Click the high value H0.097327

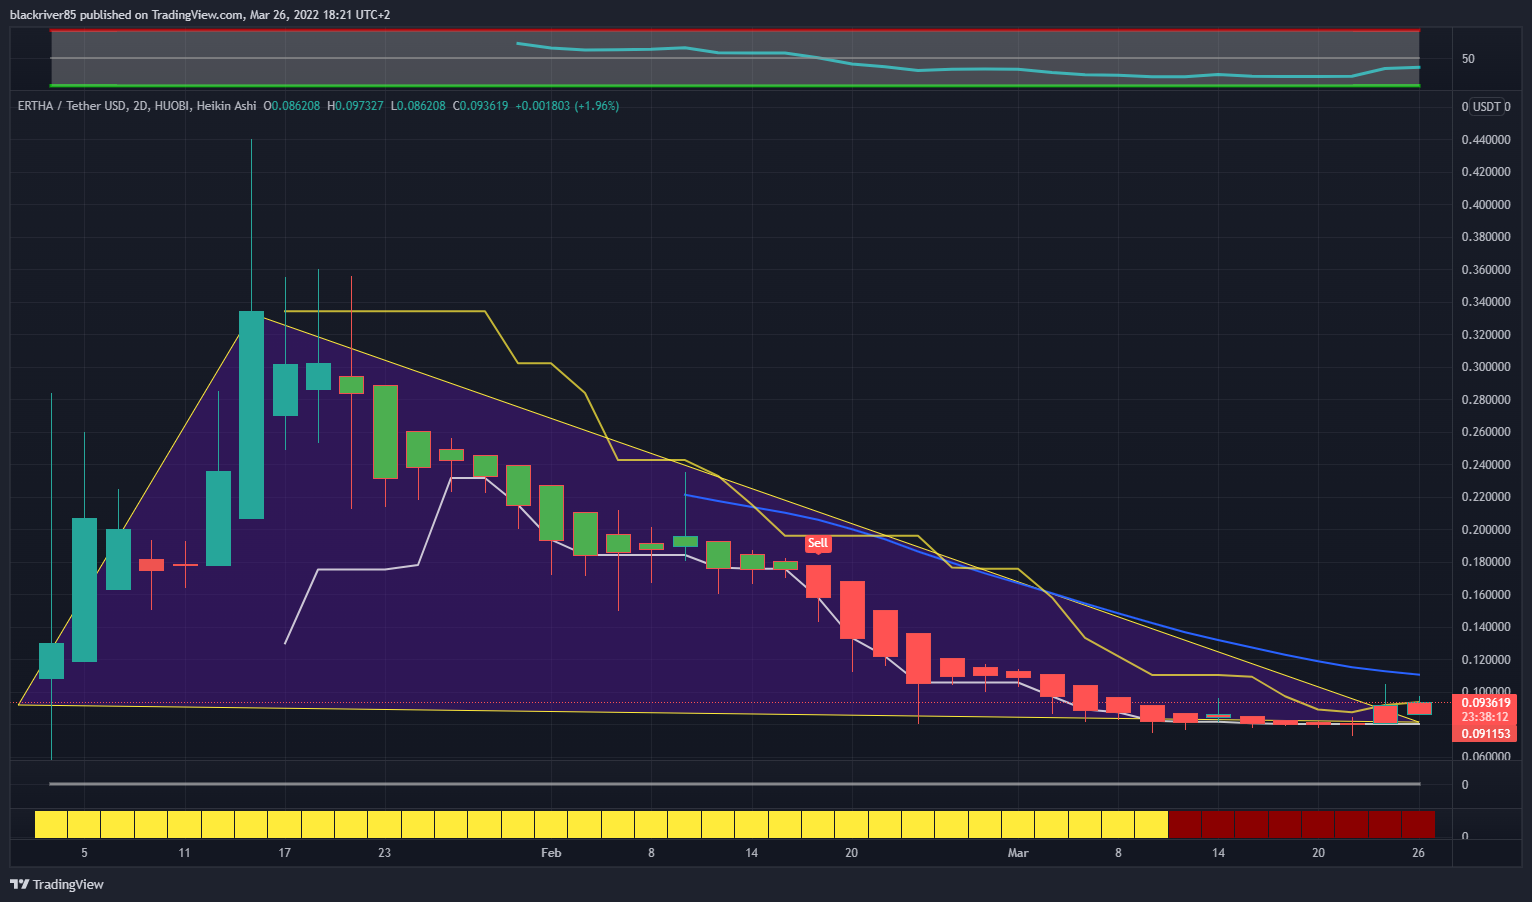[x=355, y=106]
